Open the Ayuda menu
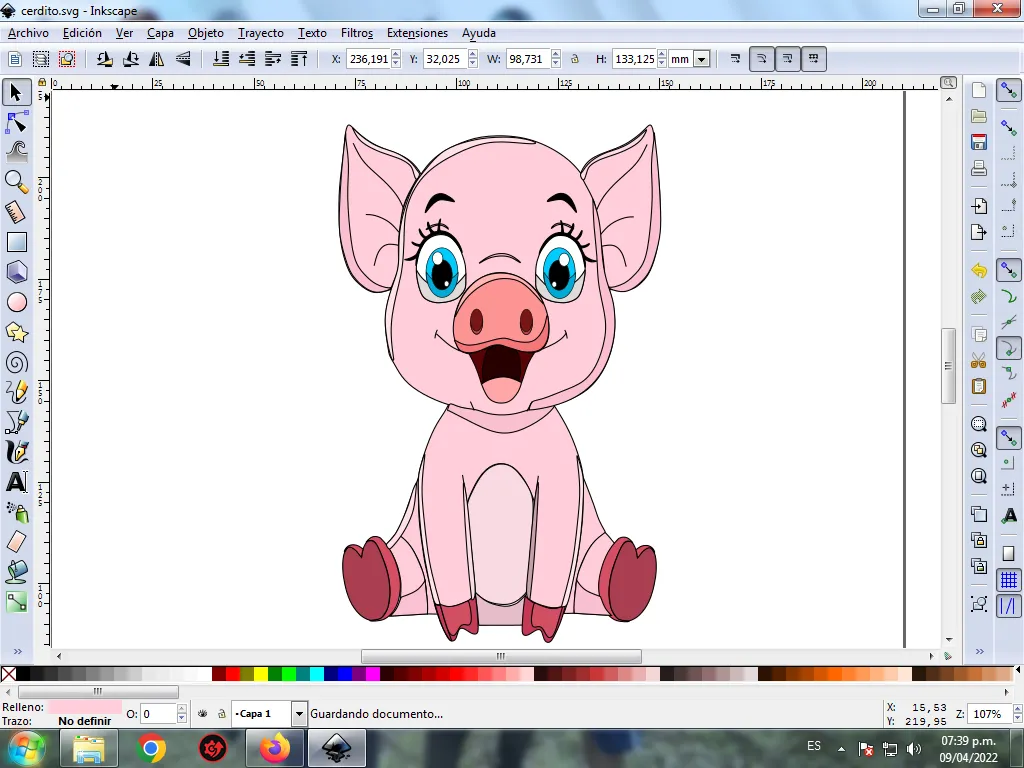Image resolution: width=1024 pixels, height=768 pixels. pos(479,33)
